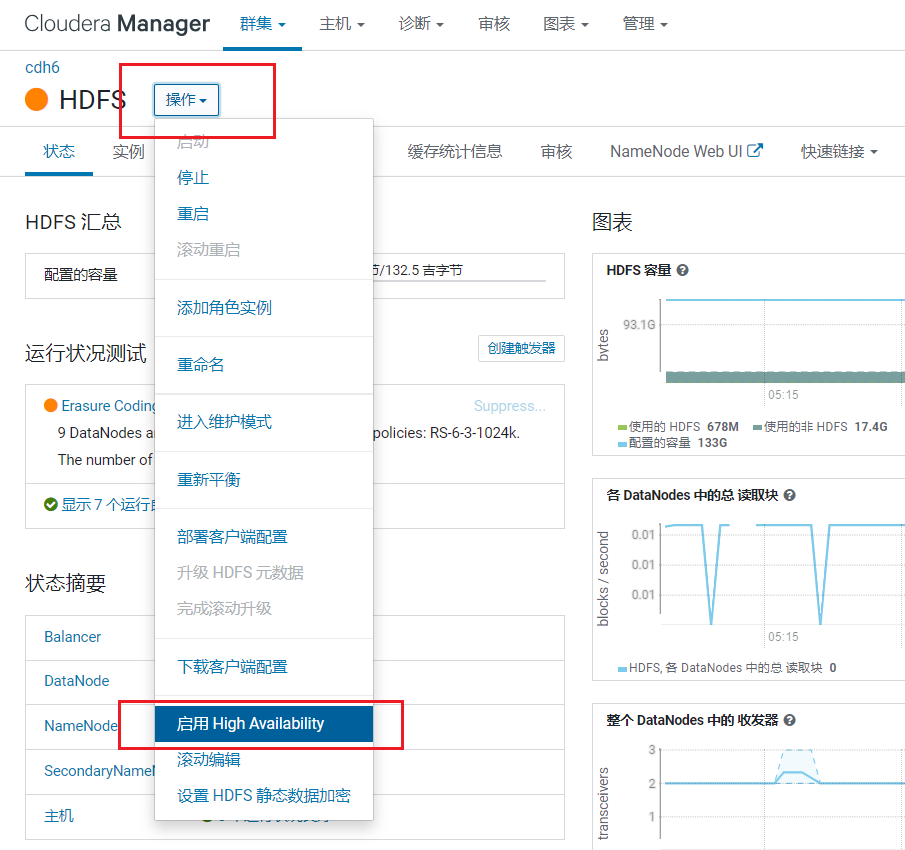Click the Cloudera Manager logo

coord(117,24)
